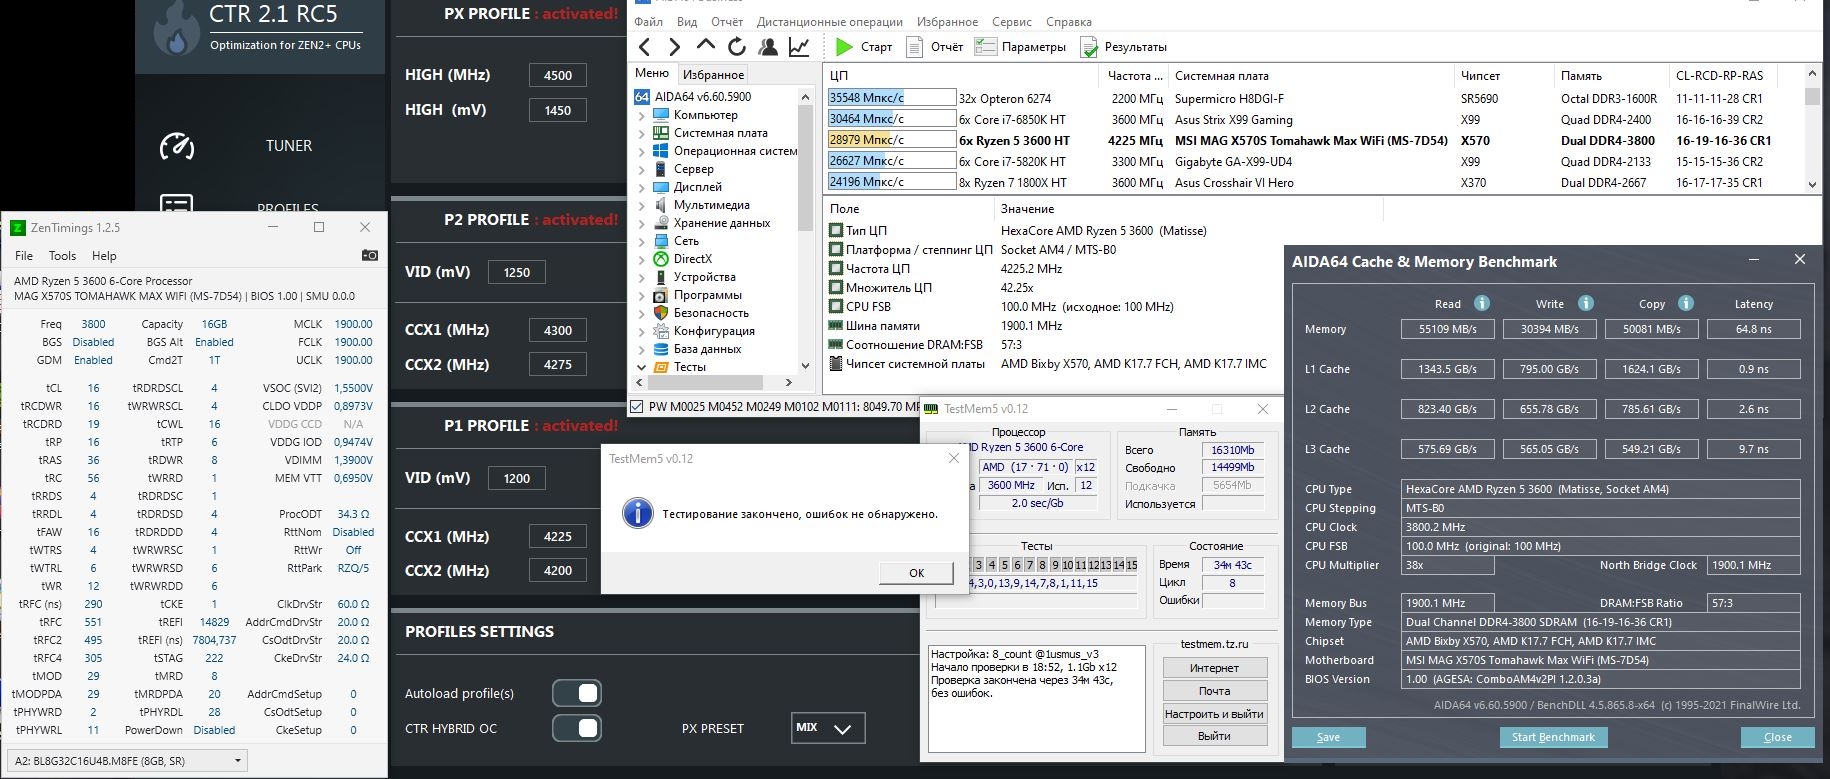
Task: Collapse the Тесты tree node
Action: 641,367
